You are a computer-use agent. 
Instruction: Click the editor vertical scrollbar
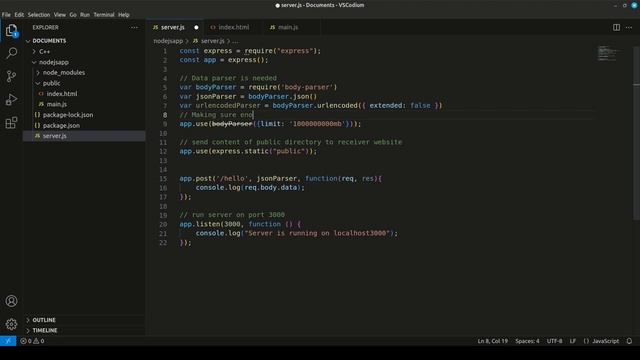coord(636,133)
